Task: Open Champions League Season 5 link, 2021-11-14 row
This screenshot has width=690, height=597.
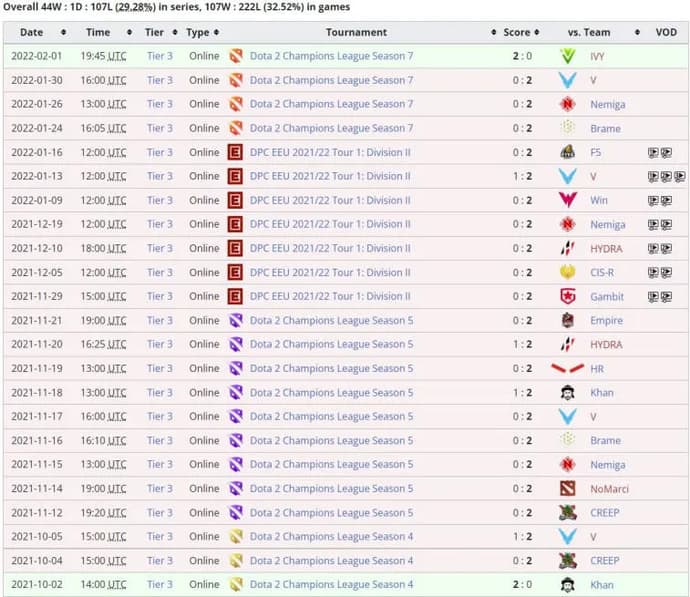Action: tap(331, 488)
